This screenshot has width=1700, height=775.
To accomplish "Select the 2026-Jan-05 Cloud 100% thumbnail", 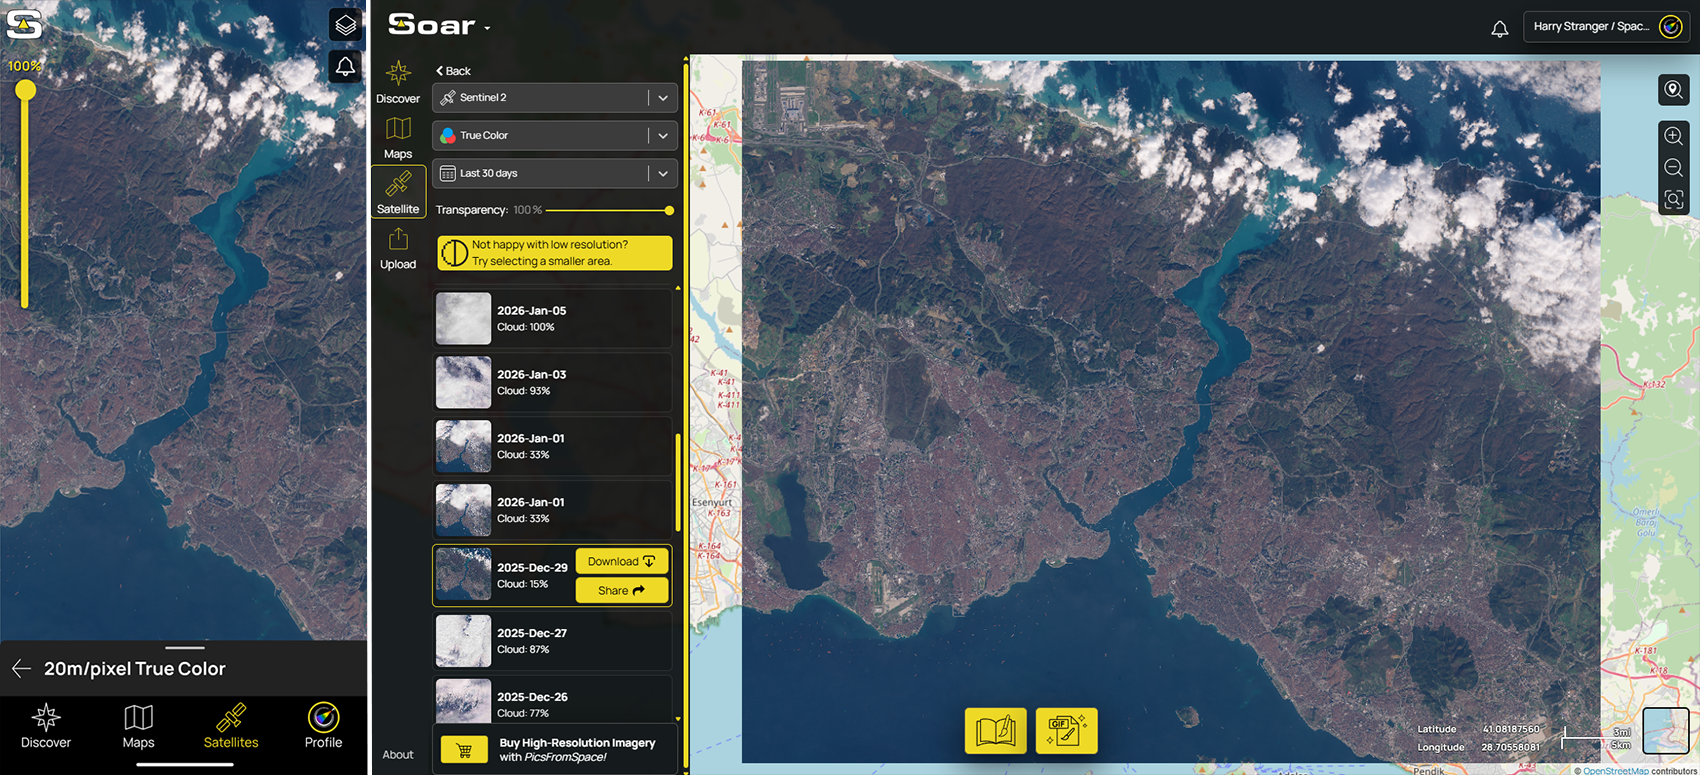I will click(463, 318).
